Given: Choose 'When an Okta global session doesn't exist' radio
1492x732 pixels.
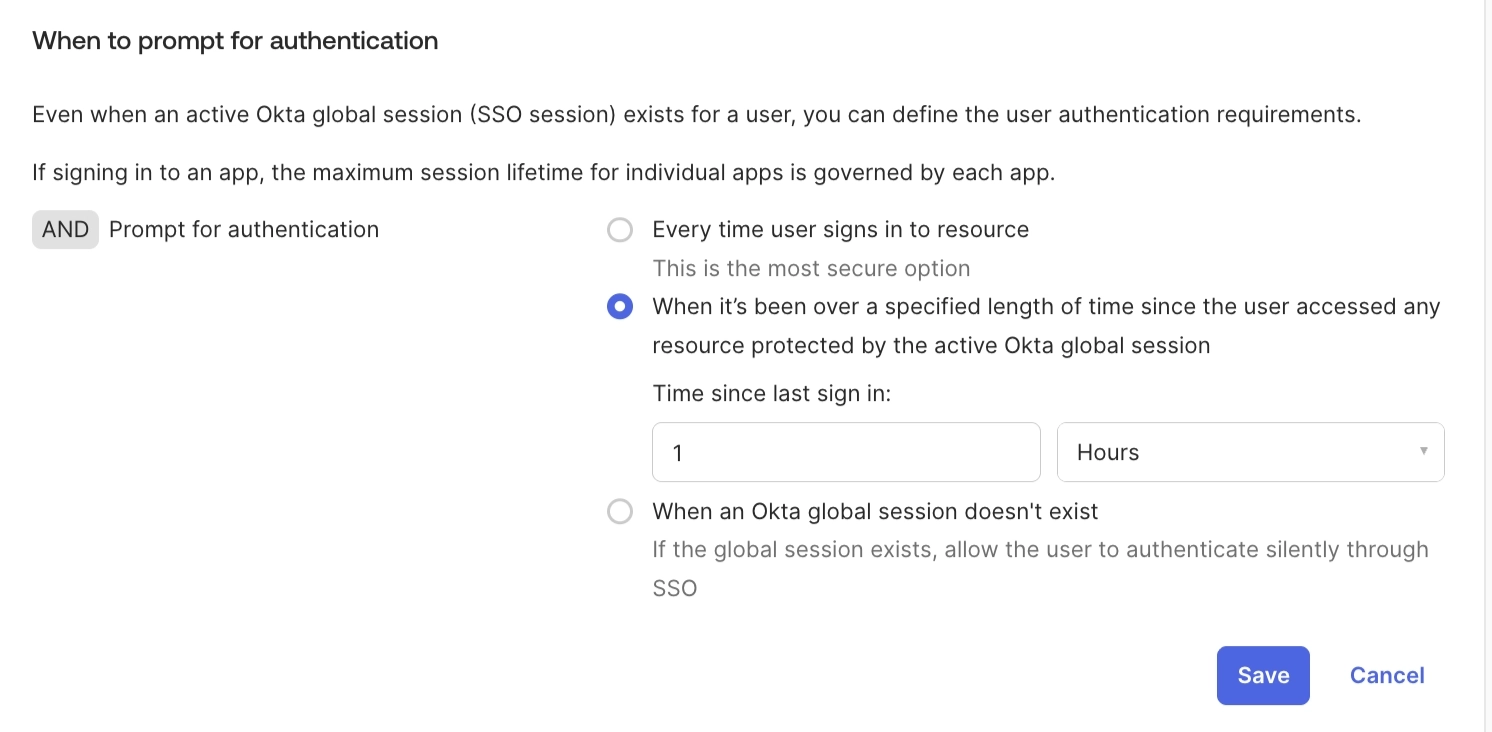Looking at the screenshot, I should click(620, 512).
